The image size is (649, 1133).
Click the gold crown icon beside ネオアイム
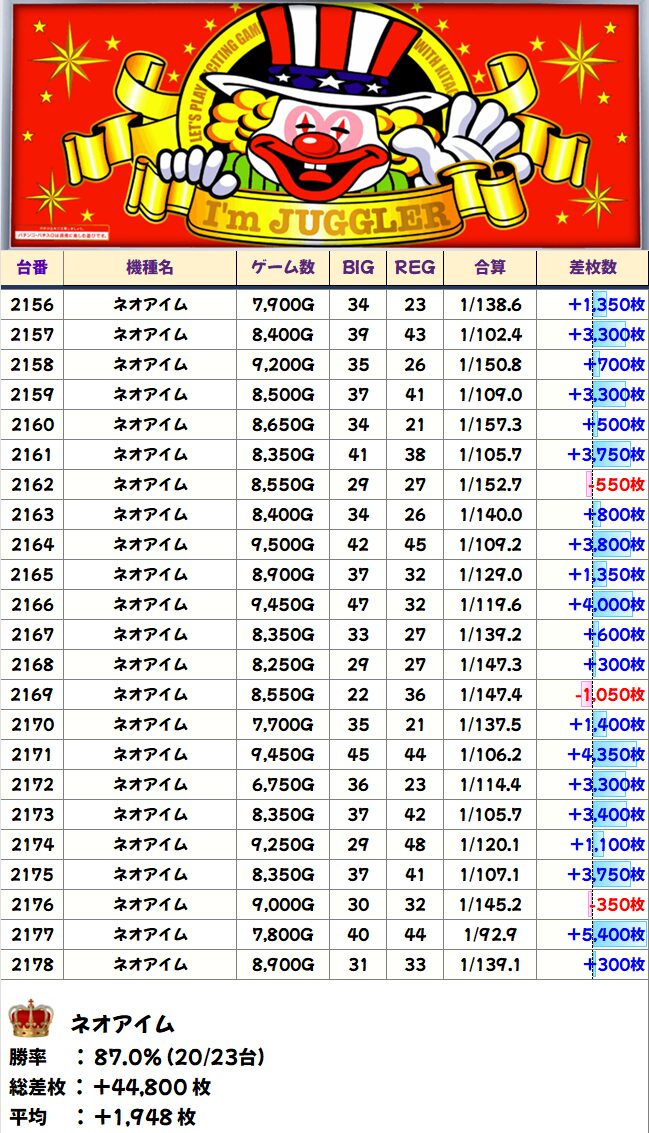click(30, 1019)
